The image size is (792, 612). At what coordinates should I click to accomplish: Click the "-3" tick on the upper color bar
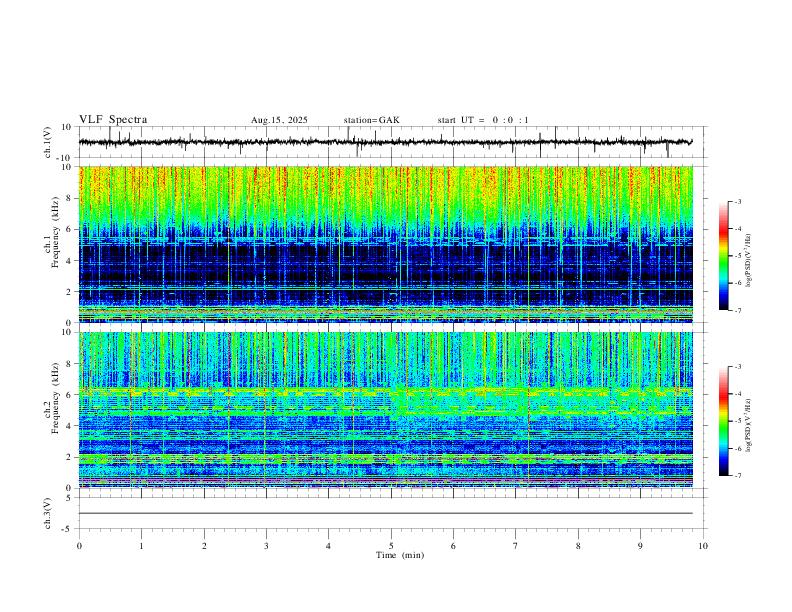tap(738, 201)
